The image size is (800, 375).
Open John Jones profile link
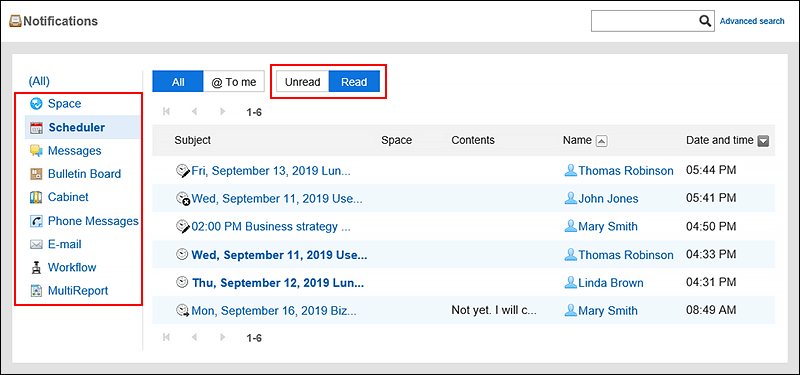pos(608,199)
